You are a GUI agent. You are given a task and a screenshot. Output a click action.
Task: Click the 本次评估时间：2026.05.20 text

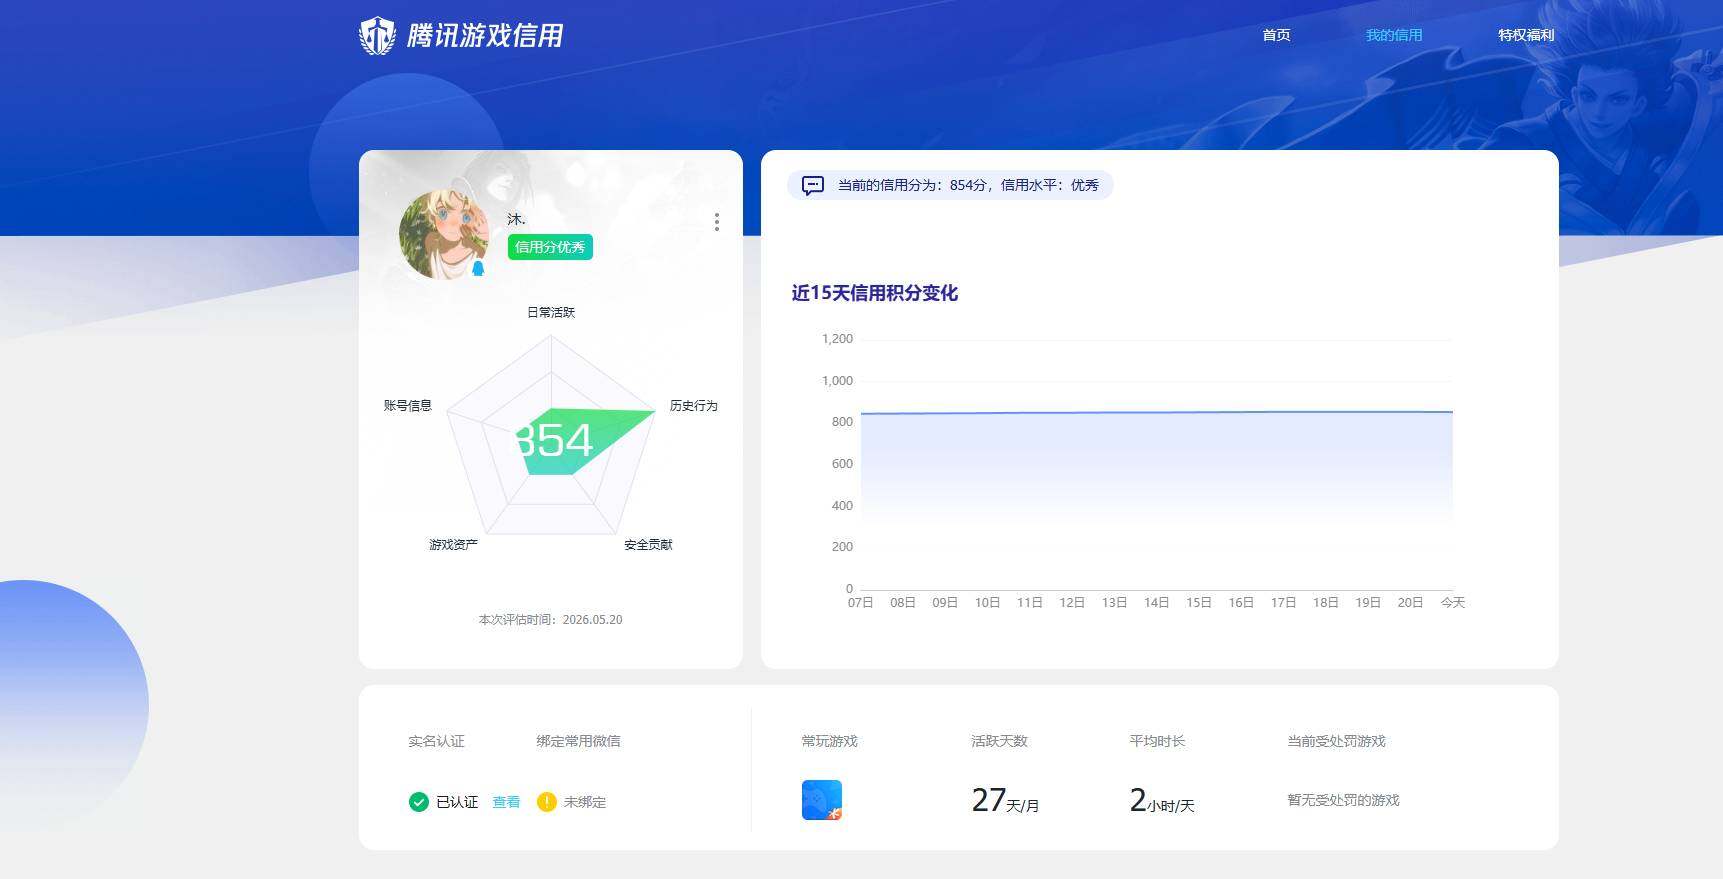tap(551, 620)
